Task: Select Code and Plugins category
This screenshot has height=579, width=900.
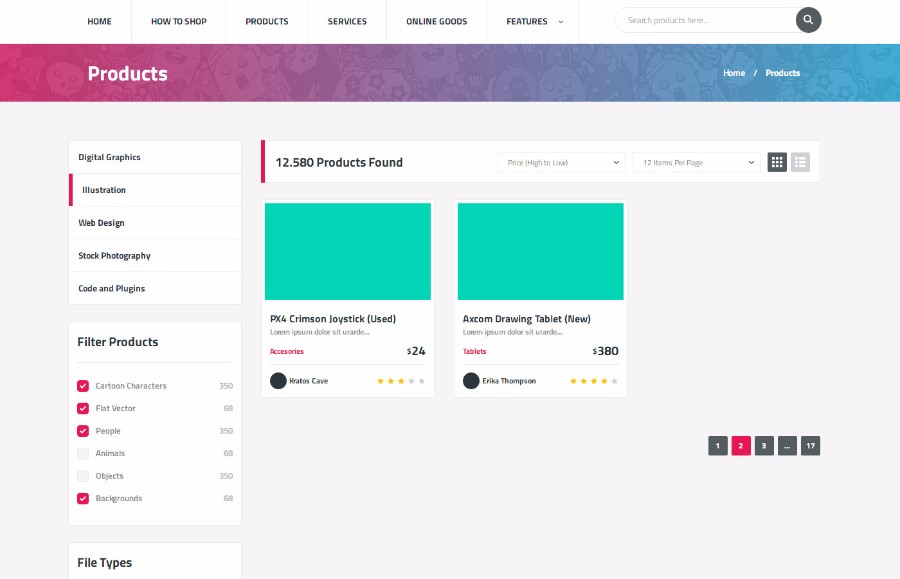Action: click(155, 288)
